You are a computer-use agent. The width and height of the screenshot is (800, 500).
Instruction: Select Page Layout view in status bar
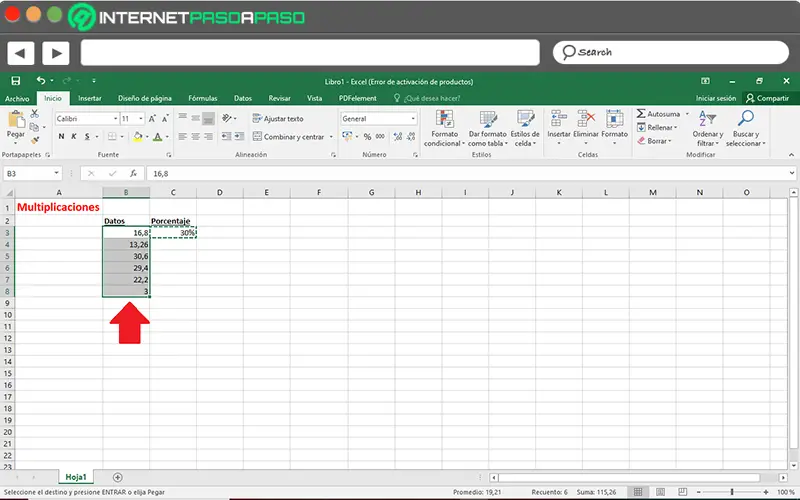pos(660,492)
